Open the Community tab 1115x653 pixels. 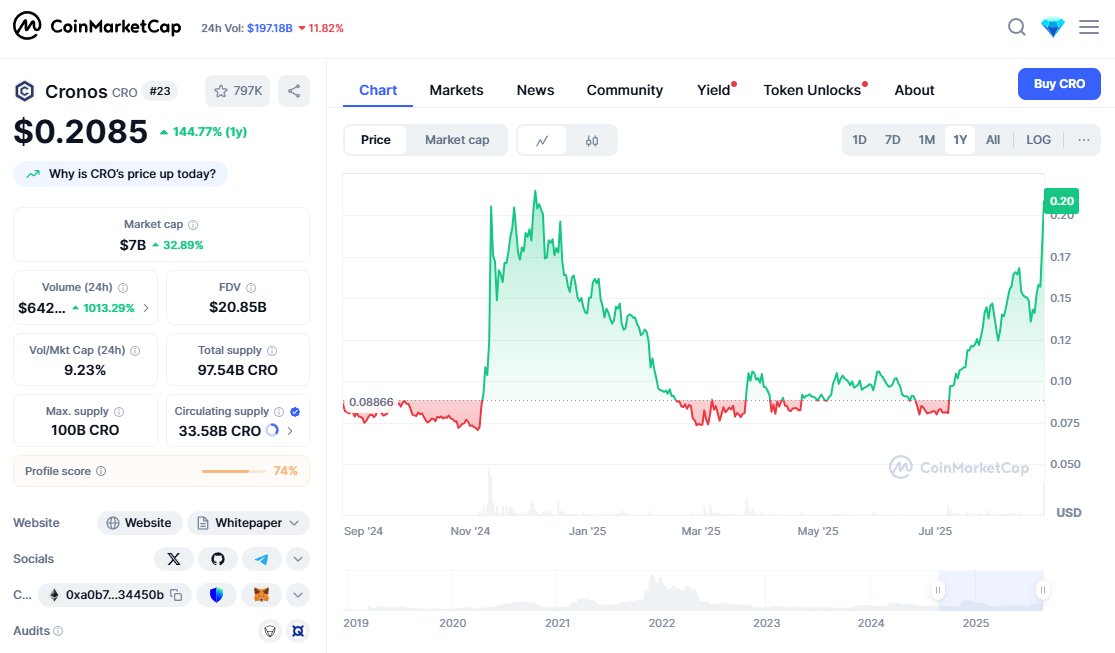(x=624, y=90)
